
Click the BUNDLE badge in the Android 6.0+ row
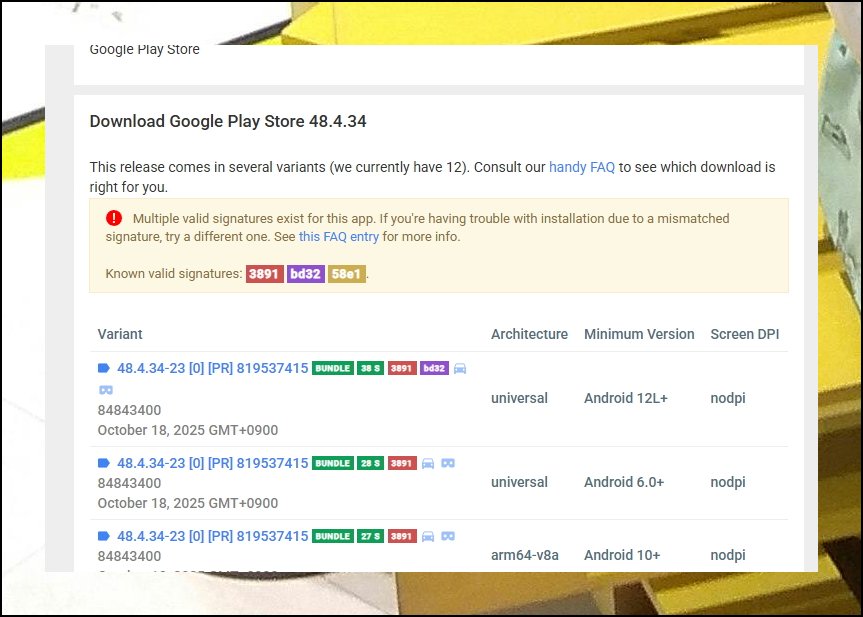tap(332, 463)
